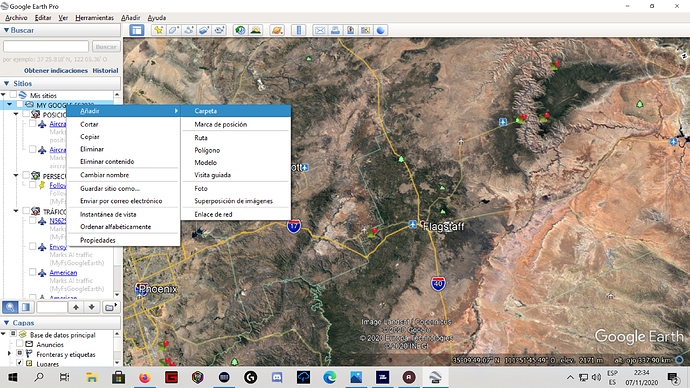Open the planet switcher icon
Screen dimensions: 690x388
tap(277, 30)
